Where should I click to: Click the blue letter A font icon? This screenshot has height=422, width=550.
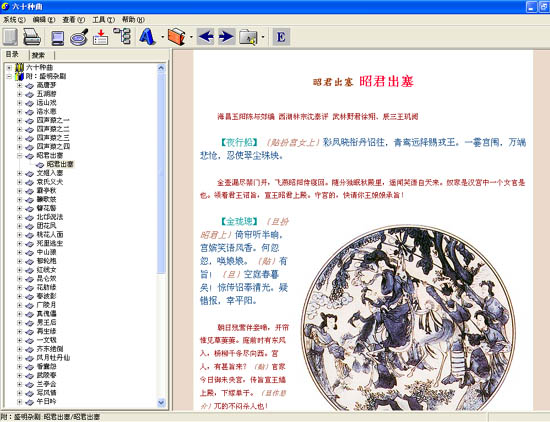coord(147,36)
